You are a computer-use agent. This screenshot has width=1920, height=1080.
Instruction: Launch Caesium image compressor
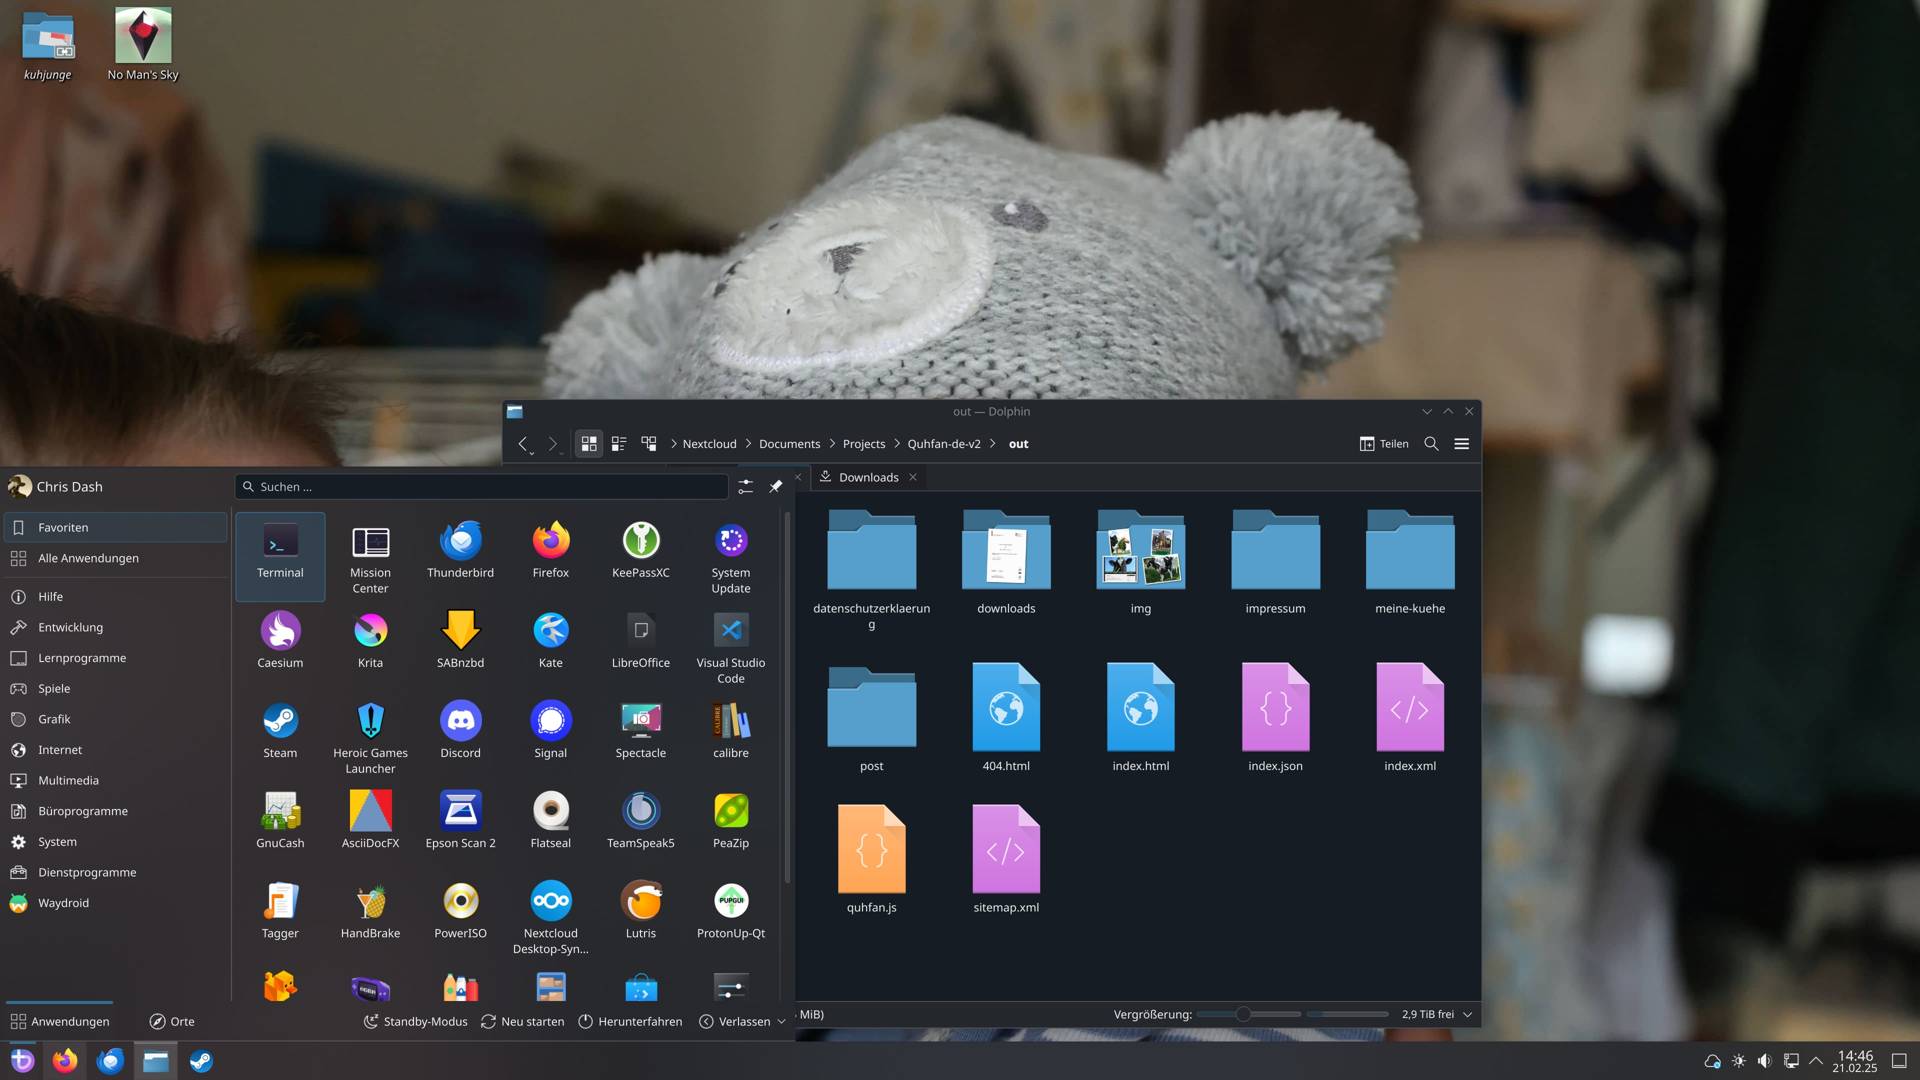tap(280, 646)
